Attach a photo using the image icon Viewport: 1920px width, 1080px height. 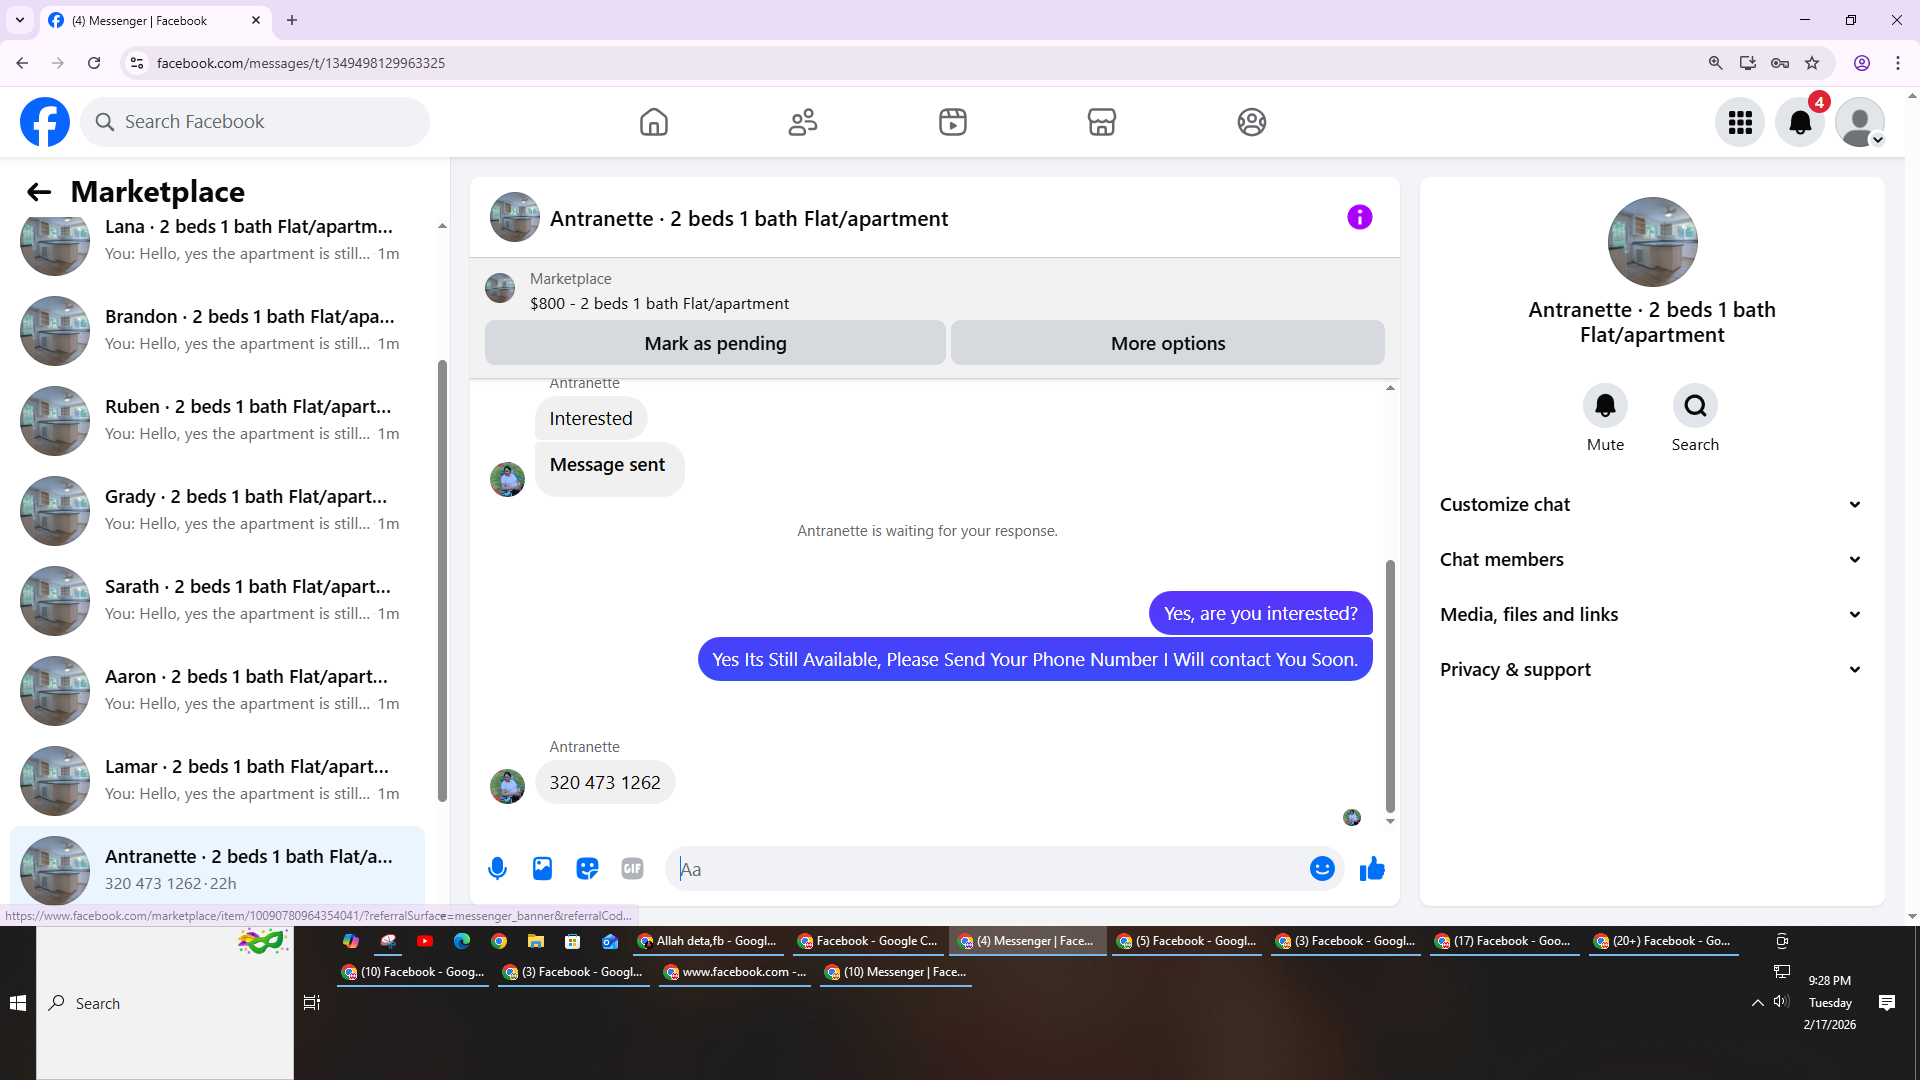coord(542,869)
